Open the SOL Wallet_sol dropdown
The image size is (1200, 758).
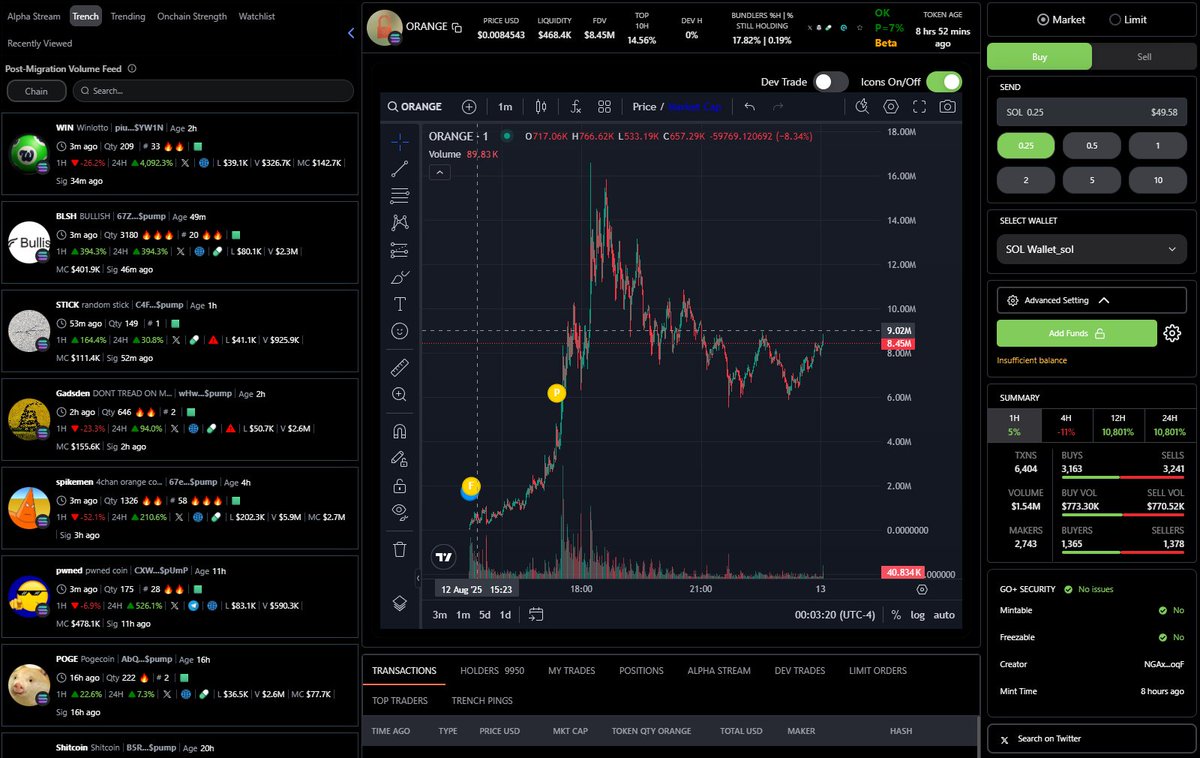pos(1091,249)
